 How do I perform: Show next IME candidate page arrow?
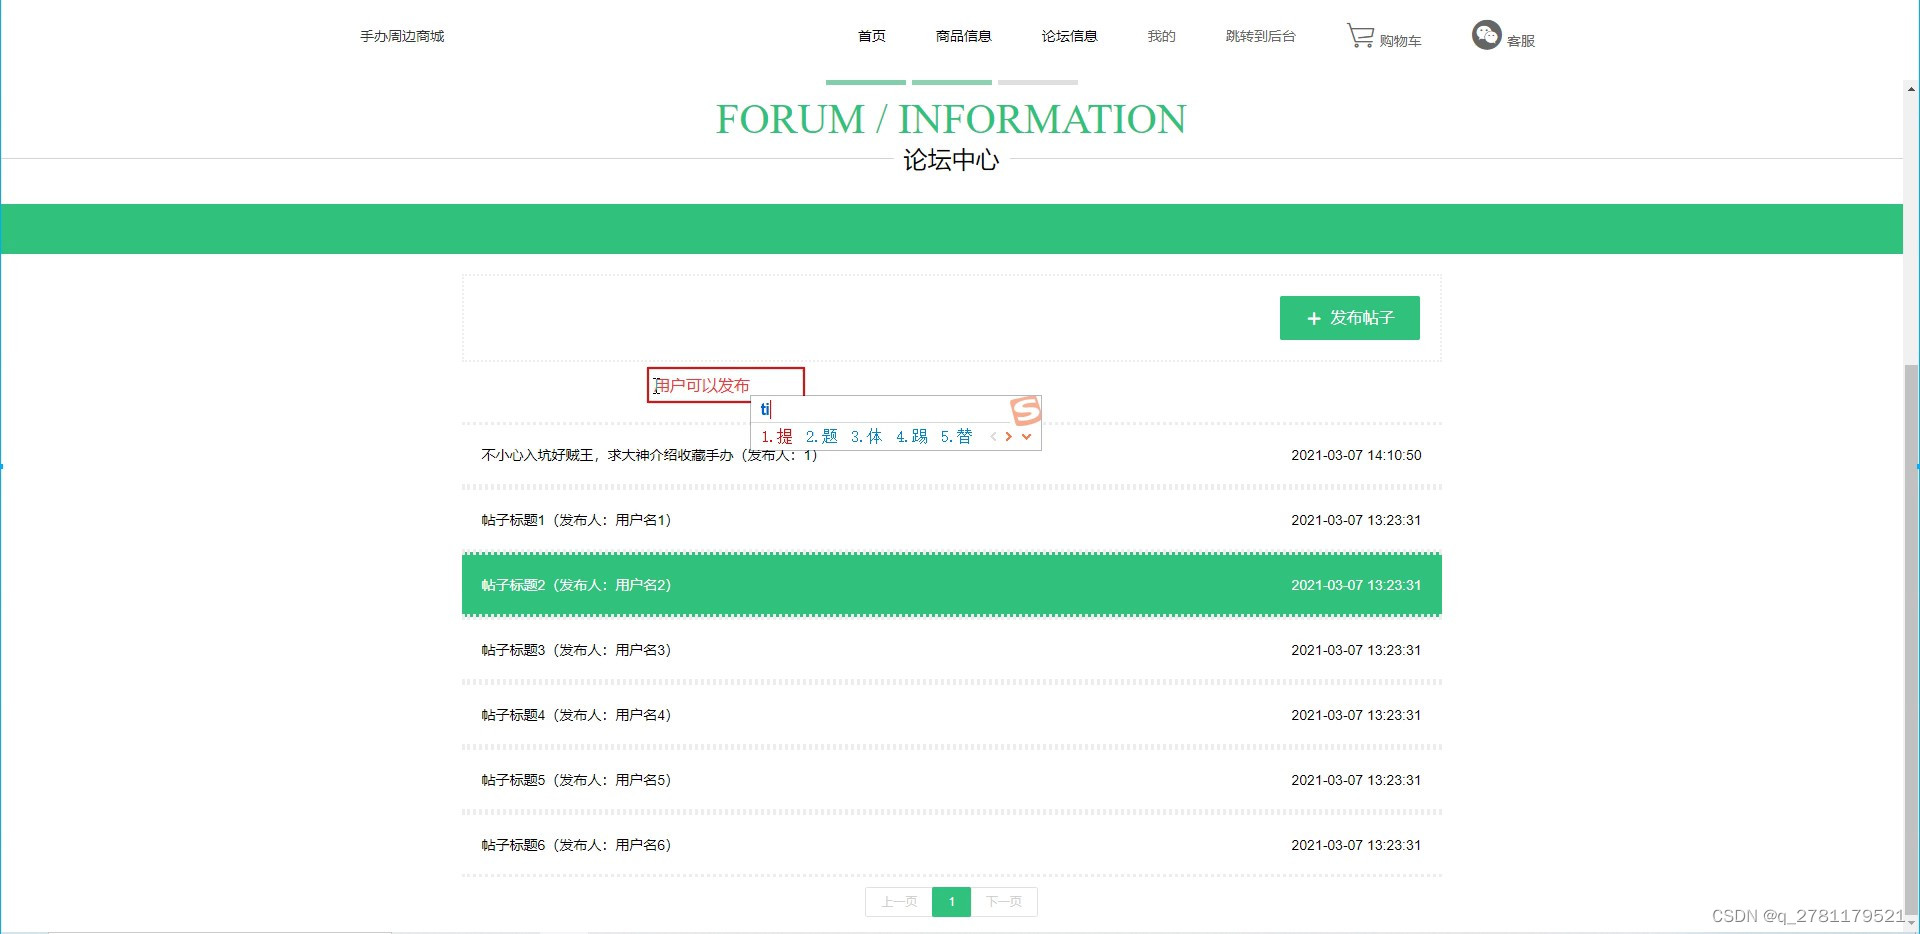pyautogui.click(x=1008, y=436)
